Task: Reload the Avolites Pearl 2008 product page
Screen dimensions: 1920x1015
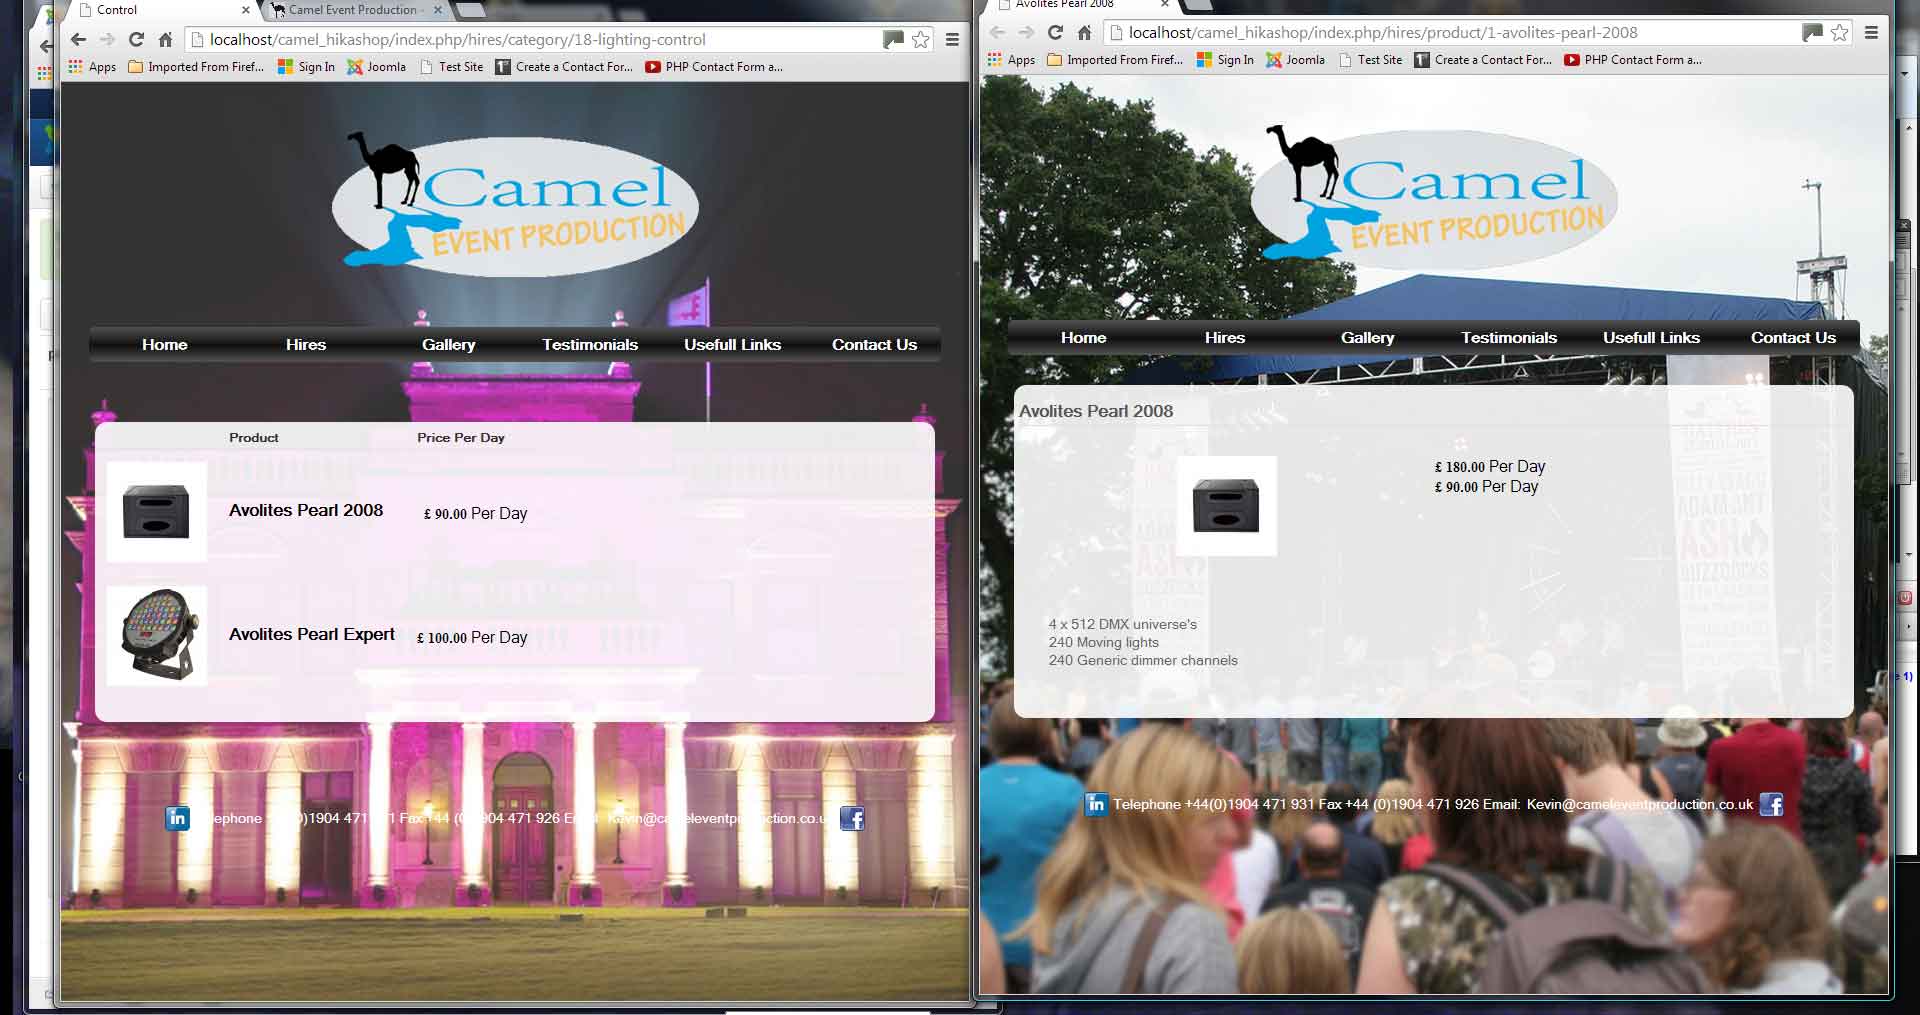Action: (x=1055, y=32)
